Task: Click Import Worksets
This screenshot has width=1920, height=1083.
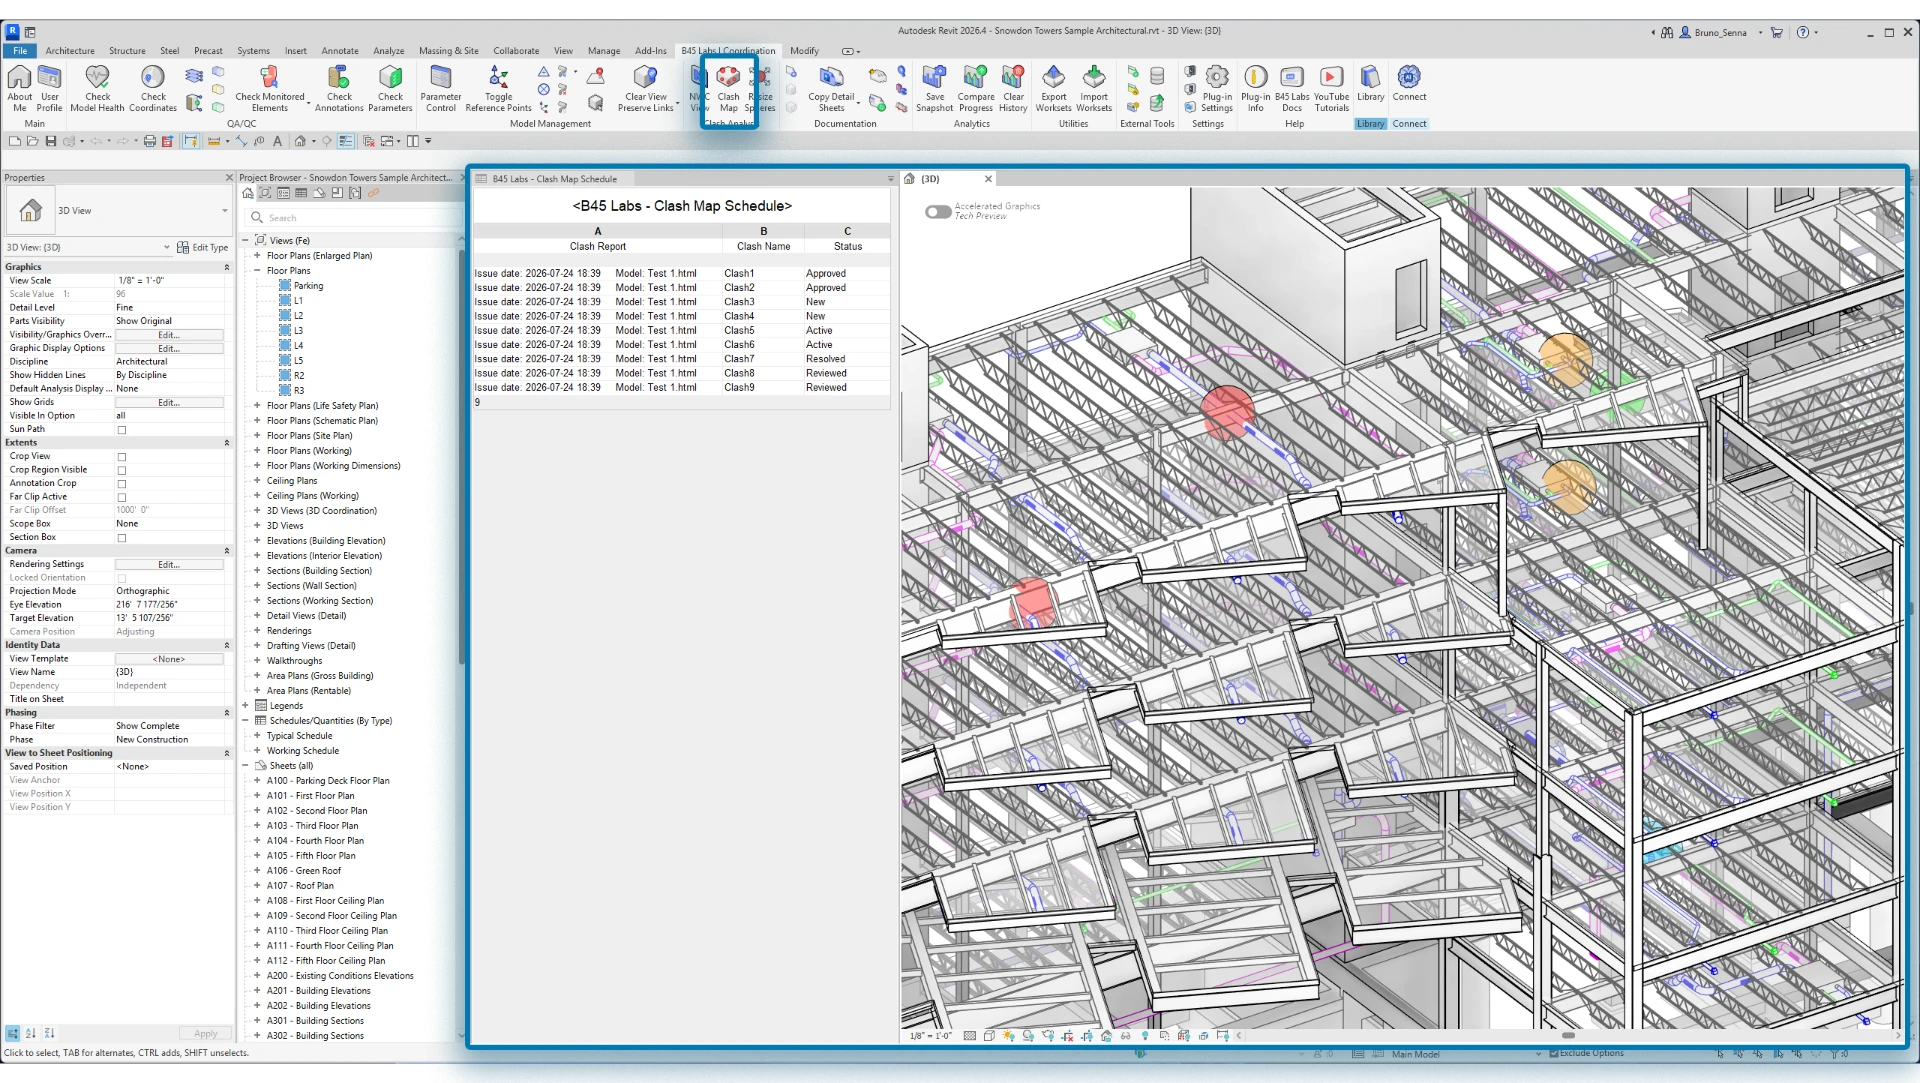Action: tap(1094, 88)
